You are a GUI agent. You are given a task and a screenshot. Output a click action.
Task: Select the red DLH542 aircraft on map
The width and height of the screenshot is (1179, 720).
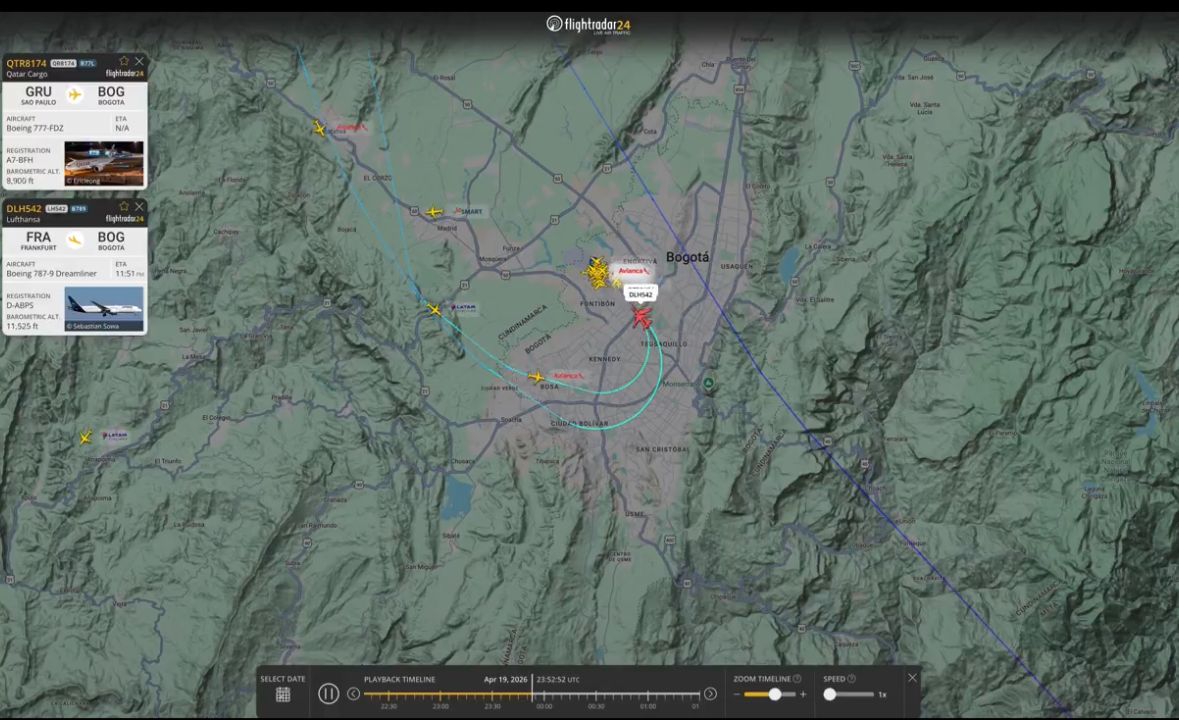[x=641, y=318]
